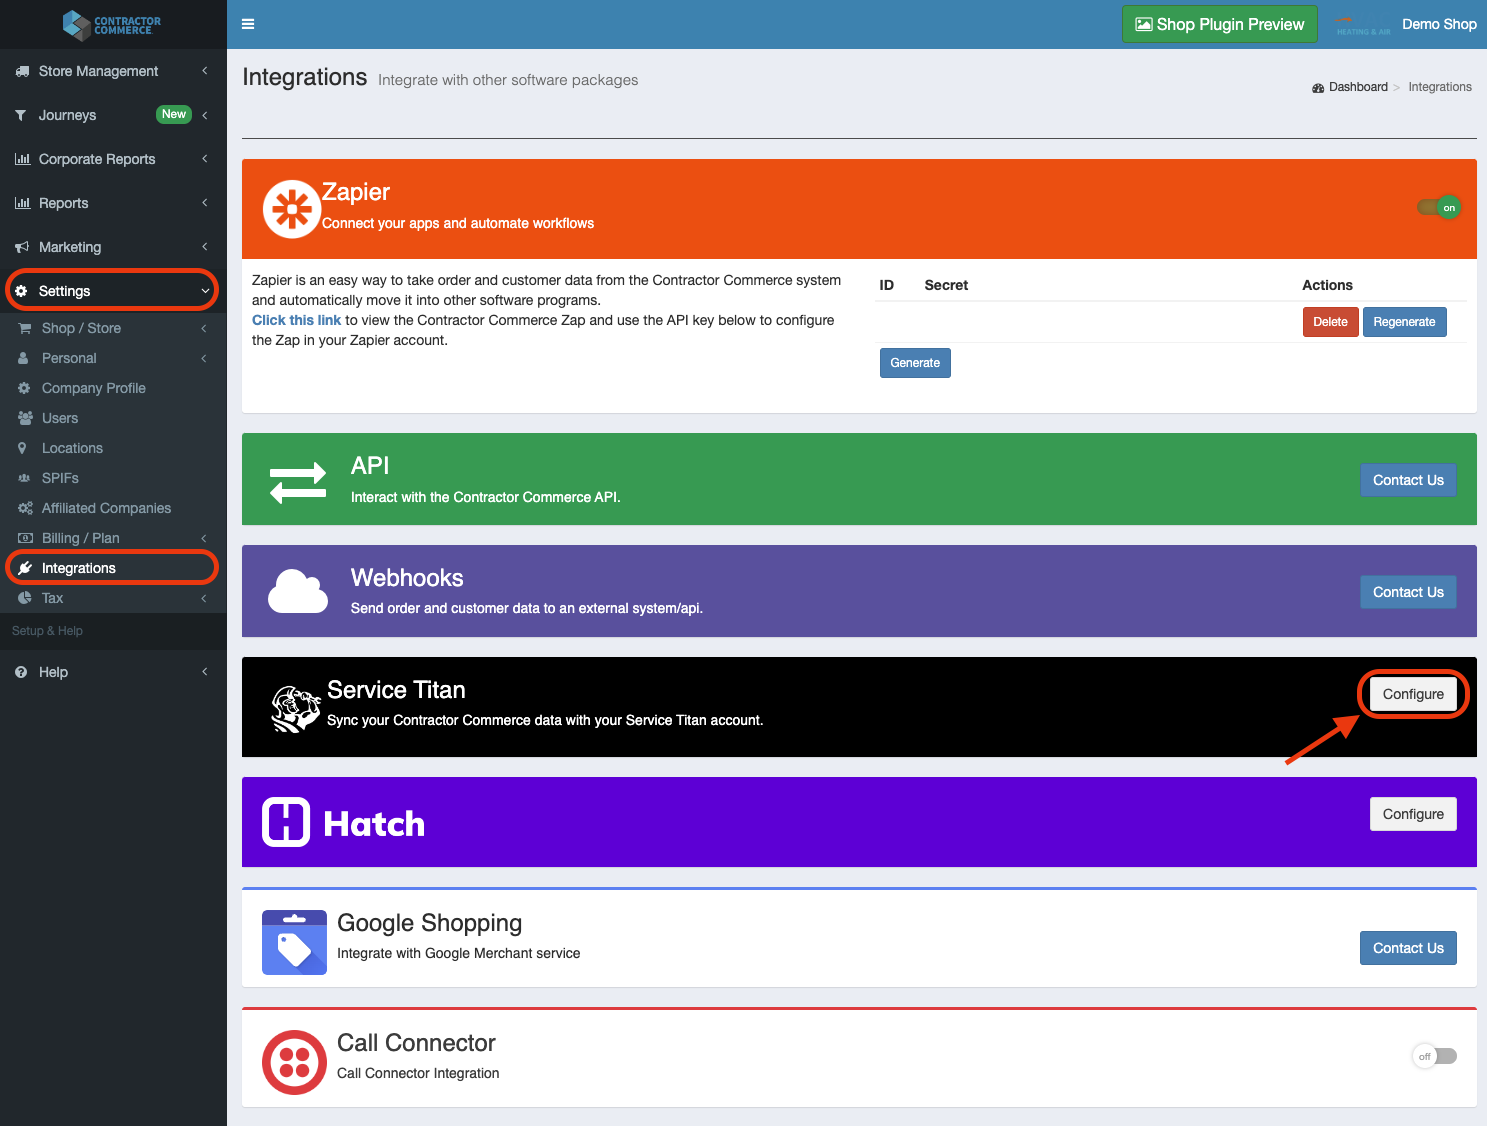Enable the Call Connector toggle

pyautogui.click(x=1434, y=1056)
